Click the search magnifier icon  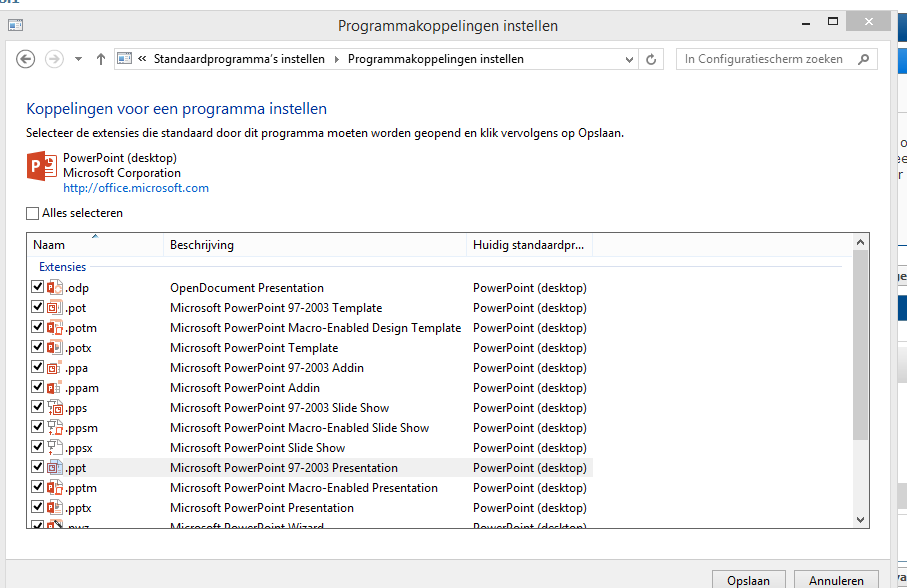click(x=864, y=59)
